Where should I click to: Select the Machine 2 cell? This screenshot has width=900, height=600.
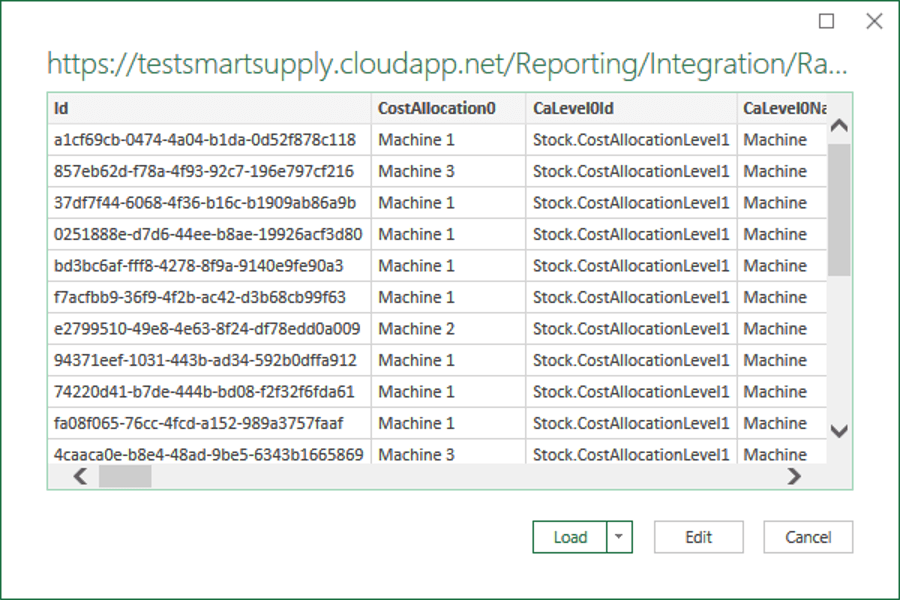417,329
